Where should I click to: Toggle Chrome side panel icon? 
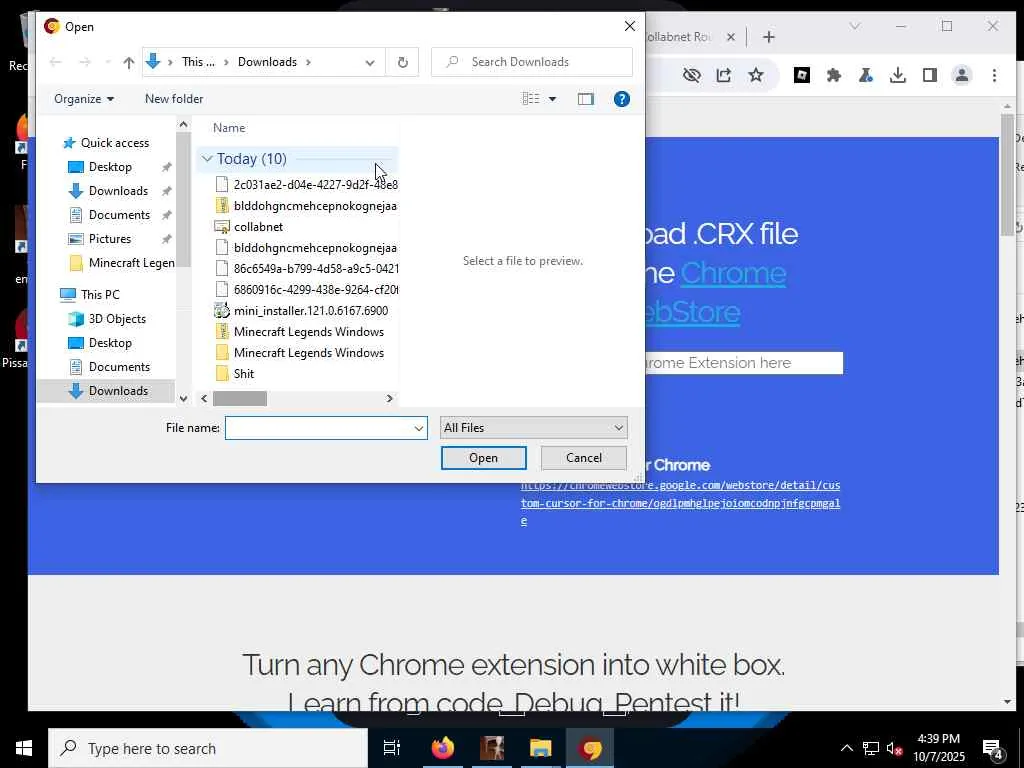tap(930, 75)
